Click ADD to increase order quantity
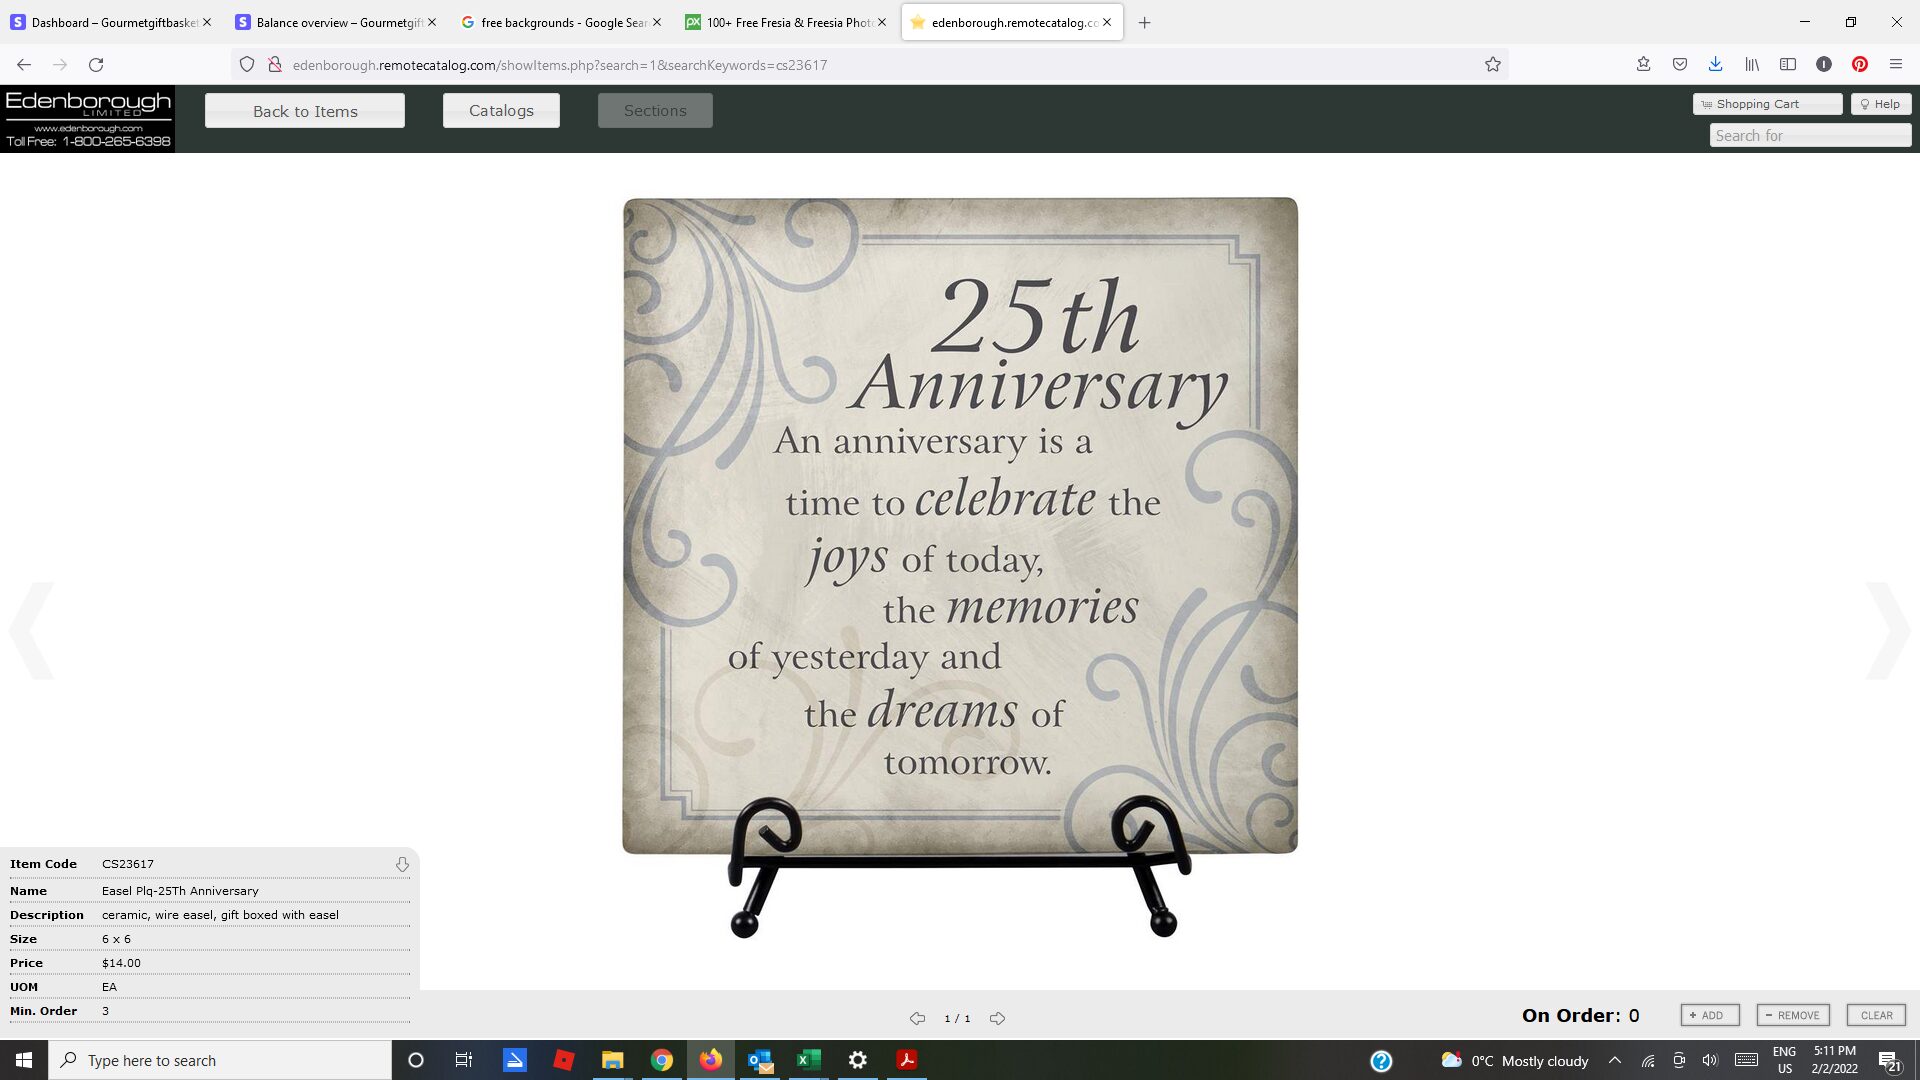1920x1080 pixels. click(x=1710, y=1015)
